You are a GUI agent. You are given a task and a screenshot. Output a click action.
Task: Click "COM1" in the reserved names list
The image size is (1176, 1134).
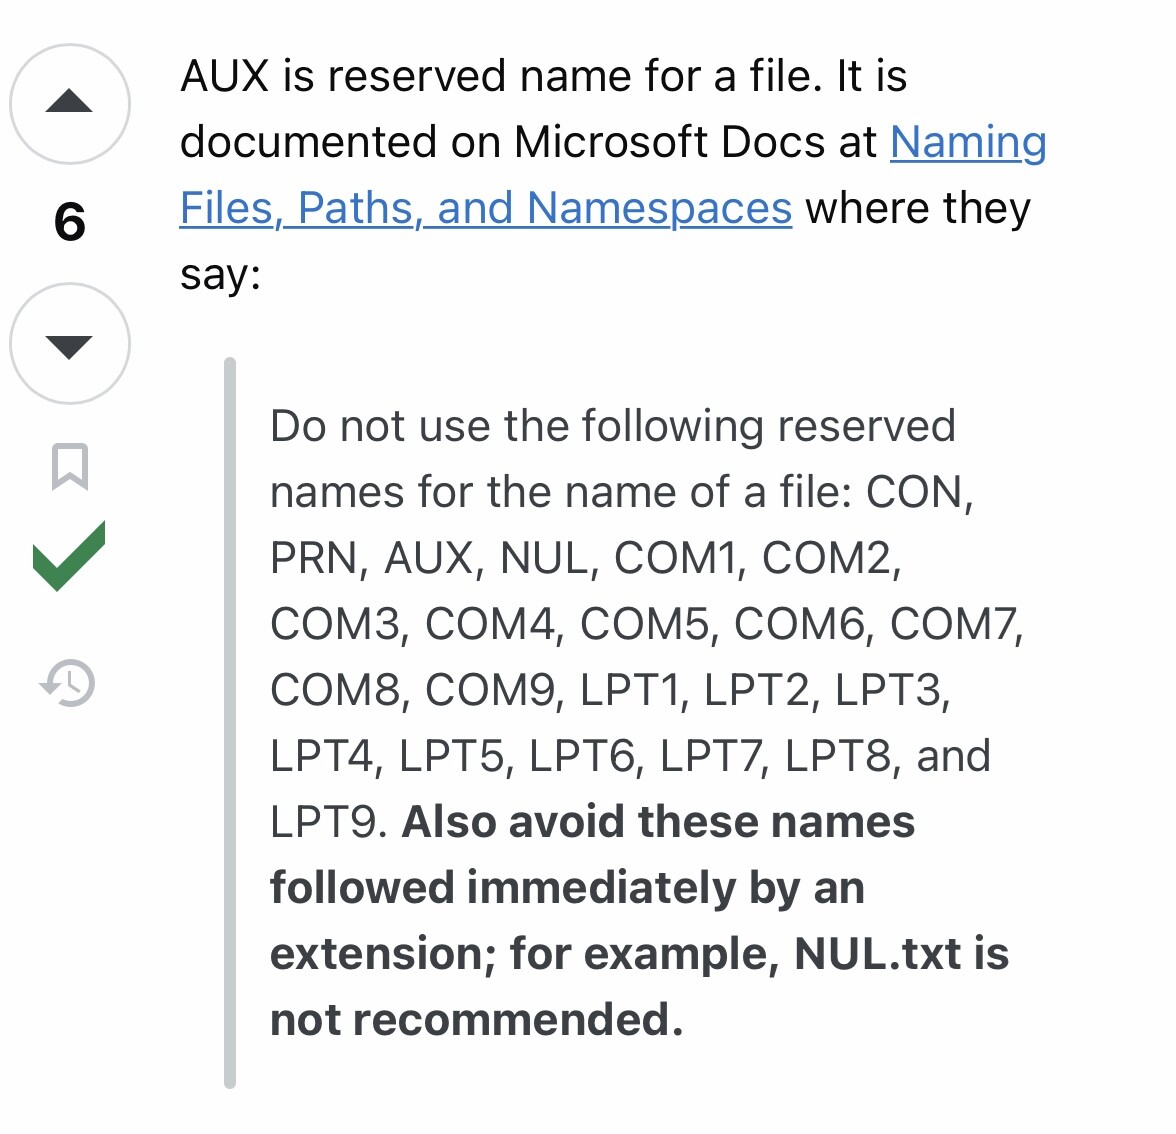[675, 558]
